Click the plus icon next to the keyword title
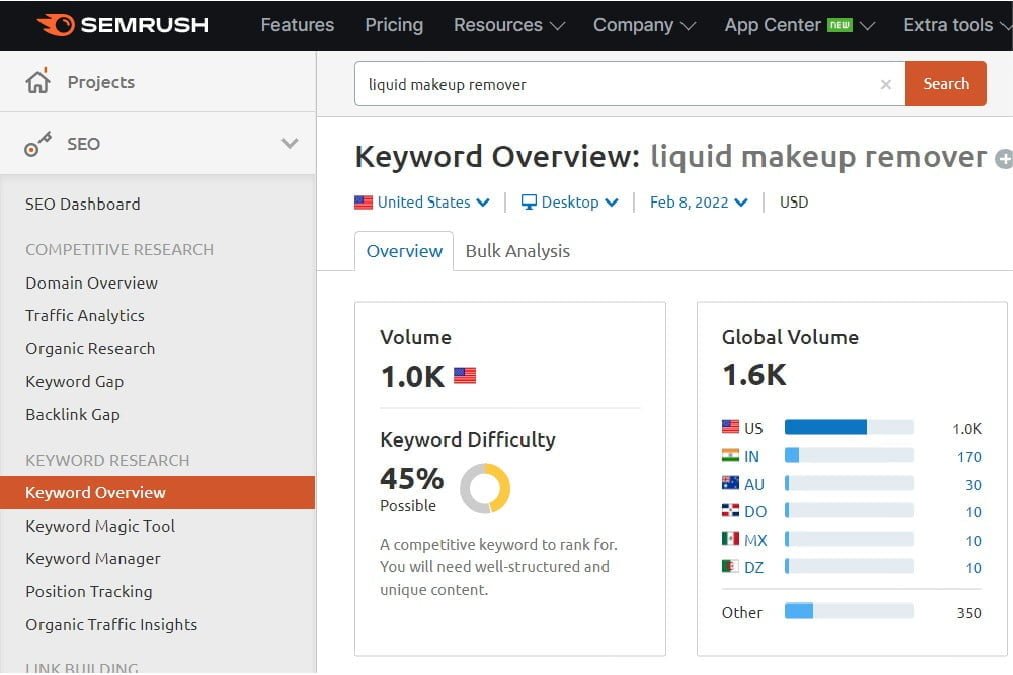1013x675 pixels. tap(1006, 158)
